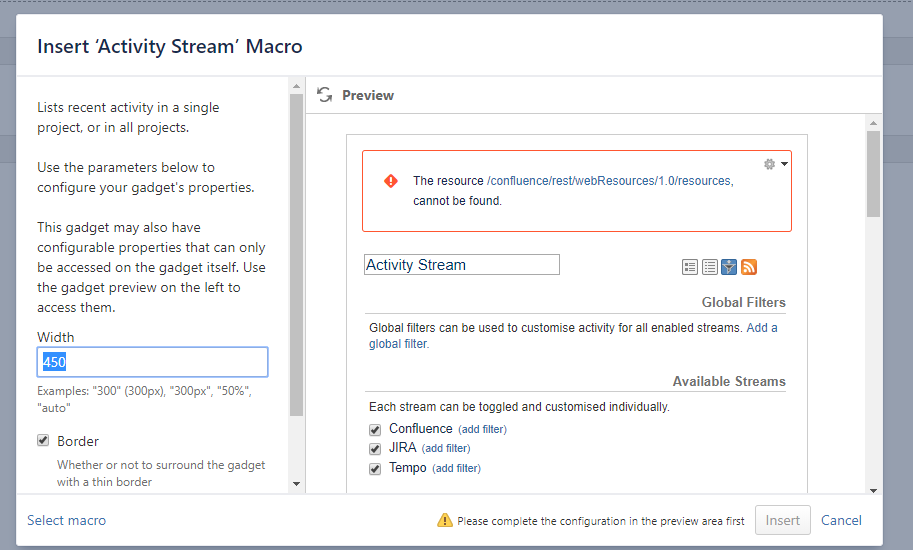This screenshot has width=913, height=550.
Task: Uncheck the Border checkbox
Action: pyautogui.click(x=43, y=441)
